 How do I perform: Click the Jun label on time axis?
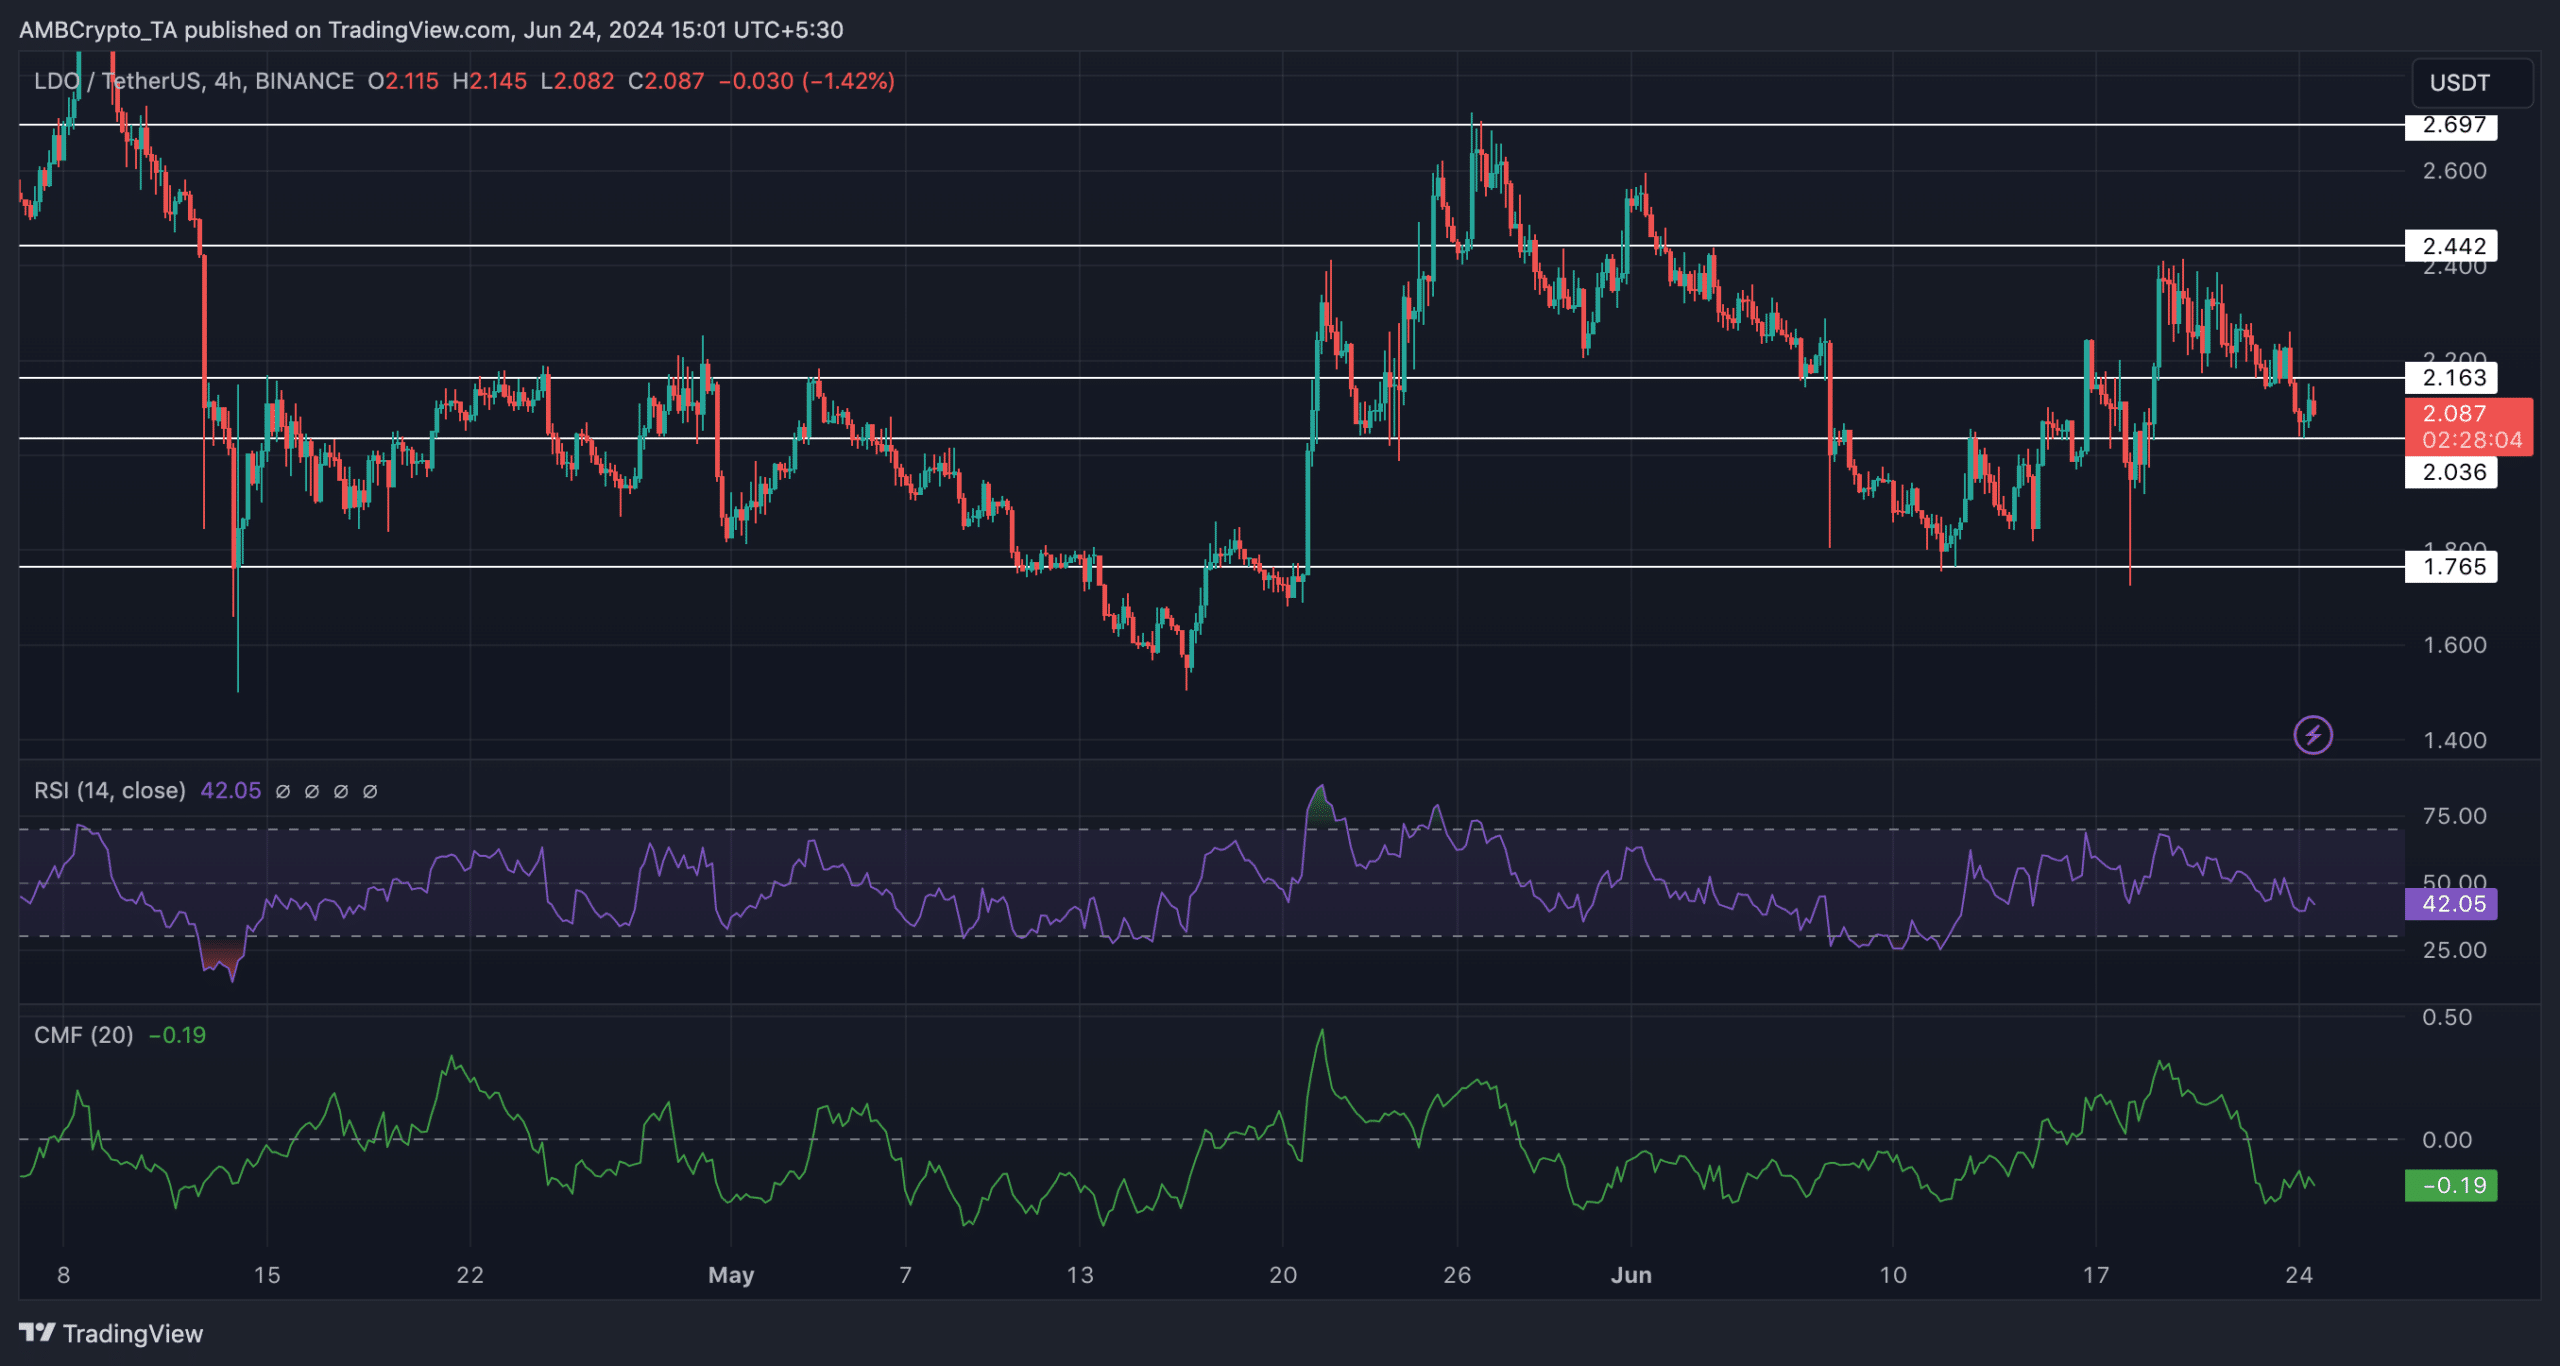[1632, 1275]
